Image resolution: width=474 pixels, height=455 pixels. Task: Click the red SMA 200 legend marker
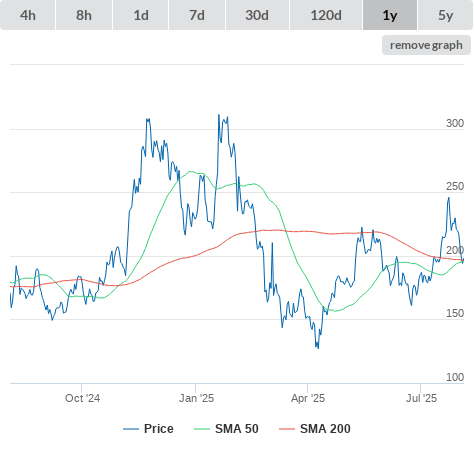tap(287, 429)
